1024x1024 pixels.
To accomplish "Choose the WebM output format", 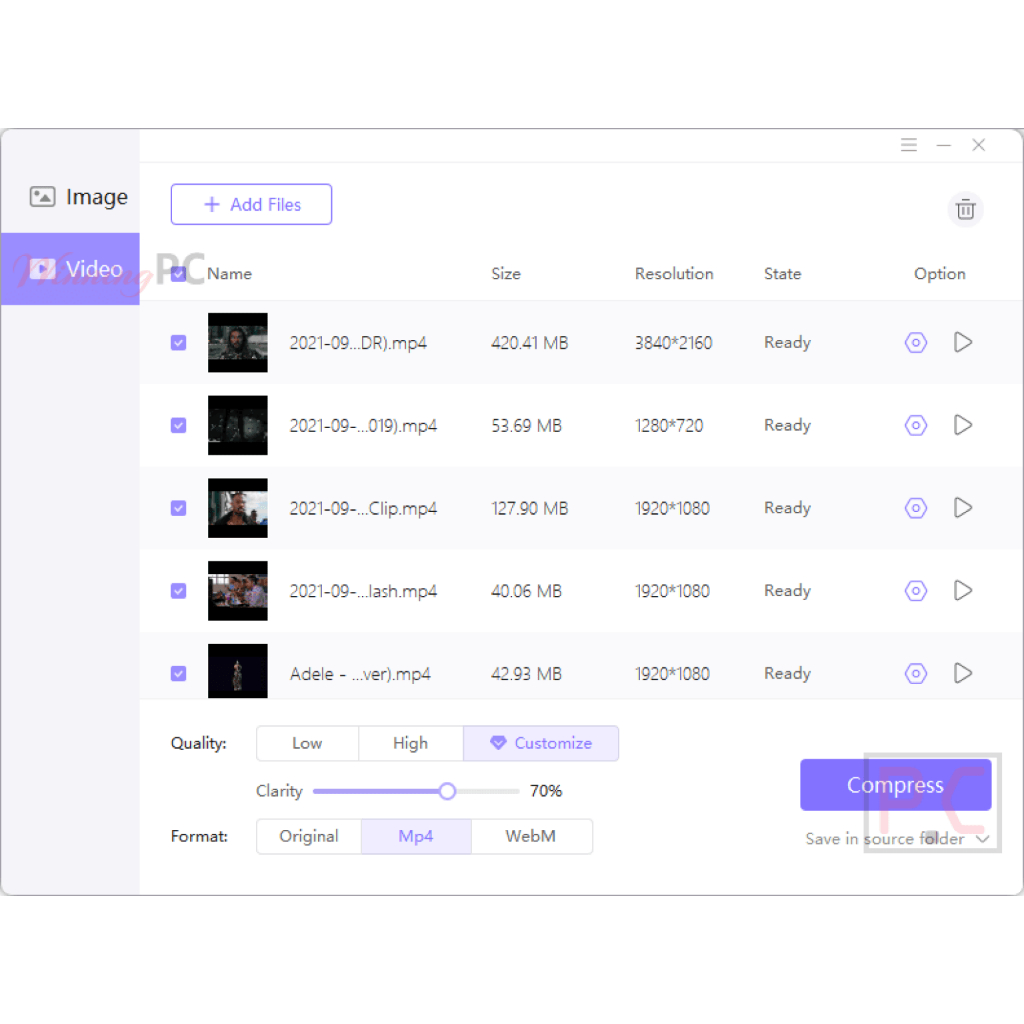I will (530, 837).
